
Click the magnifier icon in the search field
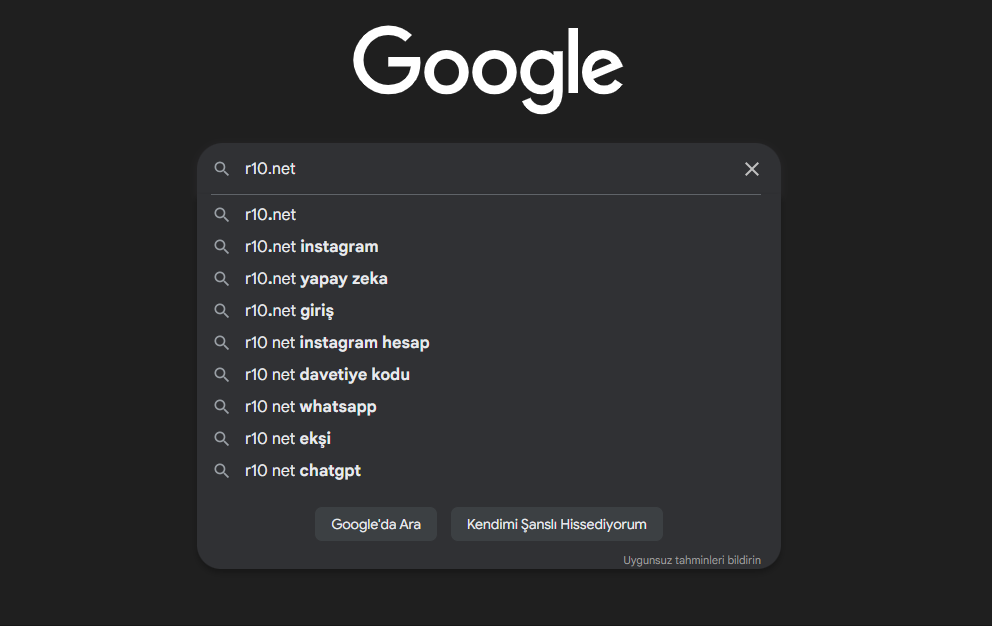[x=222, y=169]
